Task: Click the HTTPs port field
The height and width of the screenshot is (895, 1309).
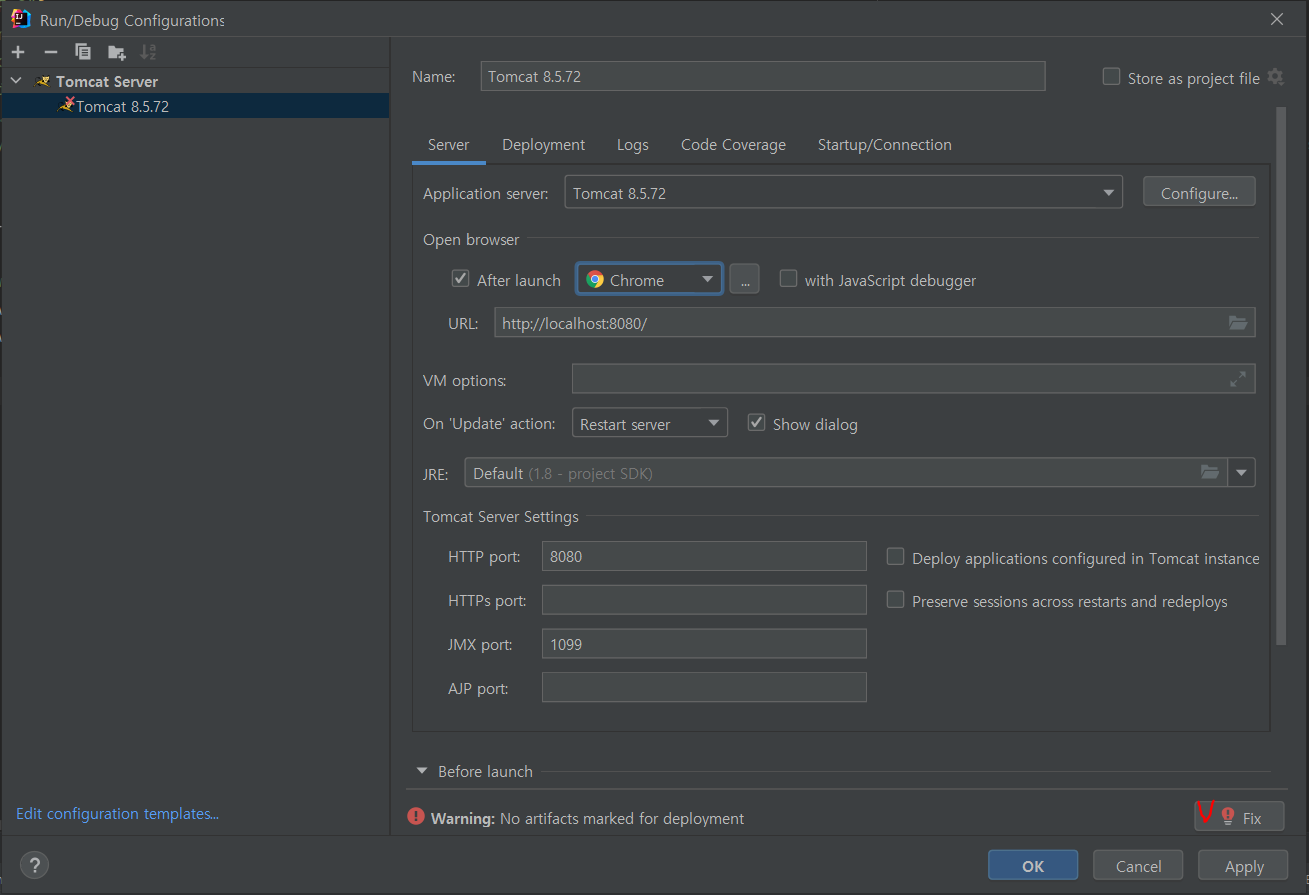Action: (704, 600)
